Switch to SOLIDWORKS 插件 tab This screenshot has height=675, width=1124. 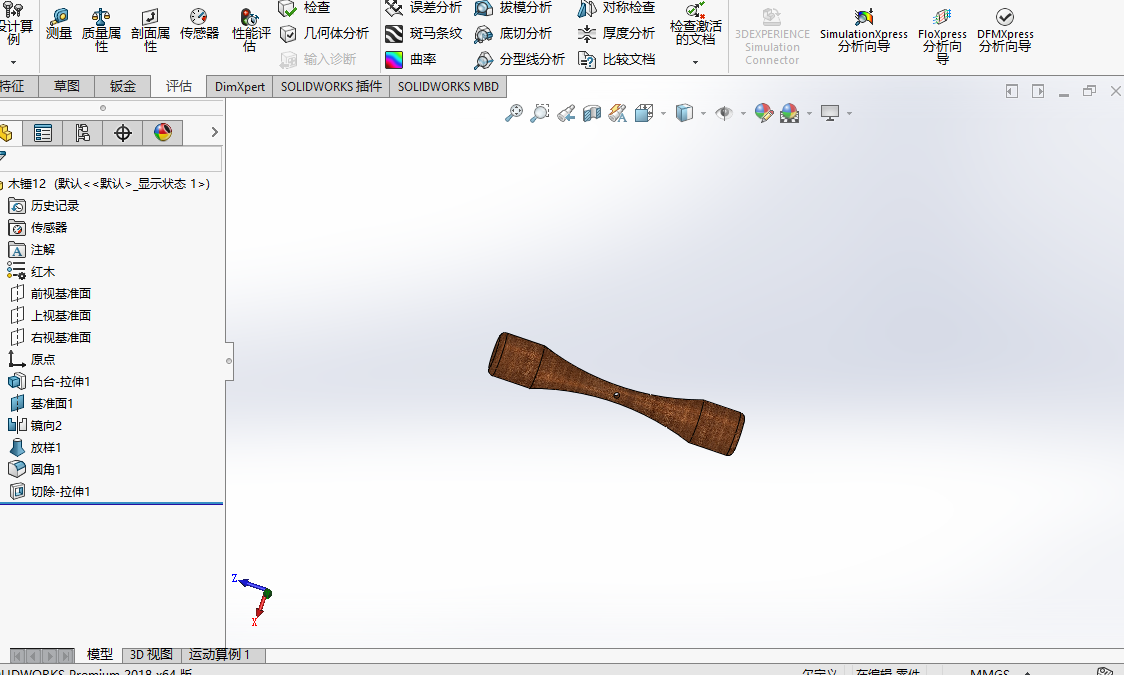click(x=331, y=86)
